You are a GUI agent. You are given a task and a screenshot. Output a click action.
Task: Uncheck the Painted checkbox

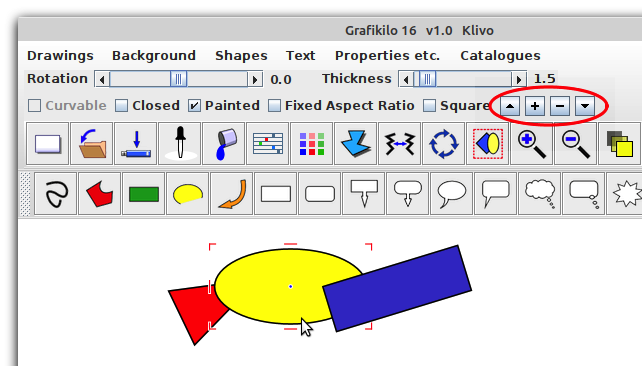[x=194, y=106]
